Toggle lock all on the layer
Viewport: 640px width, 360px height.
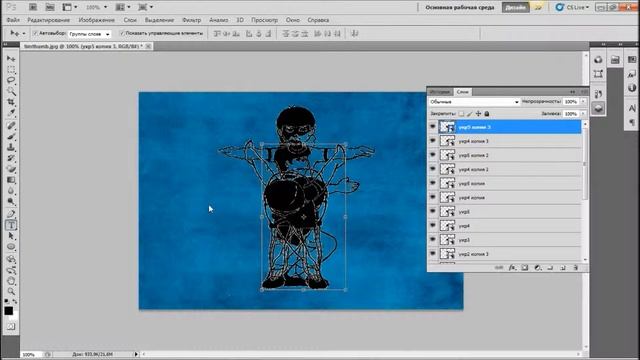coord(487,114)
